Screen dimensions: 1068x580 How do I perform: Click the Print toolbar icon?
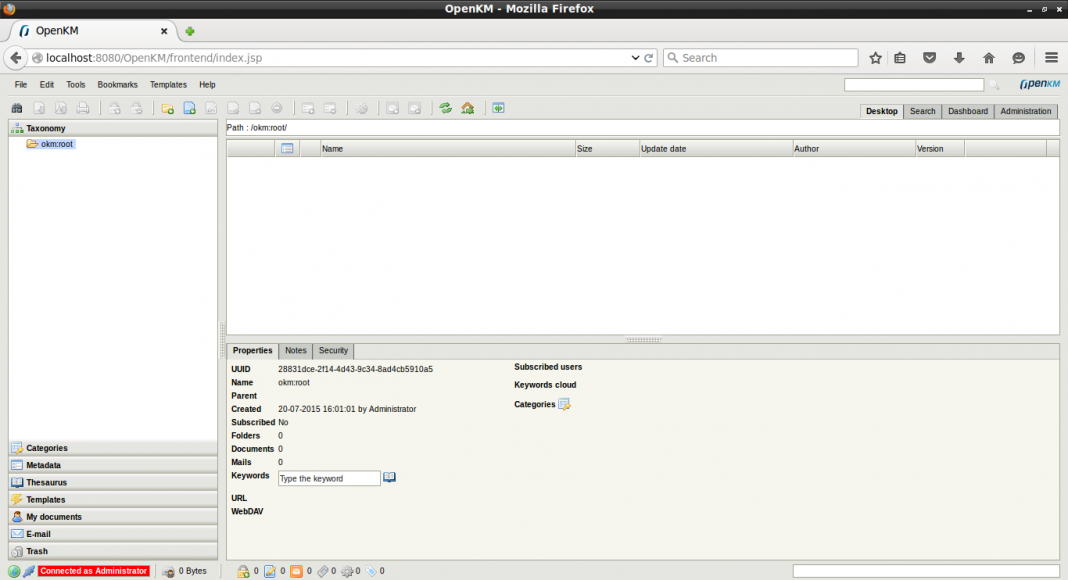click(x=82, y=108)
